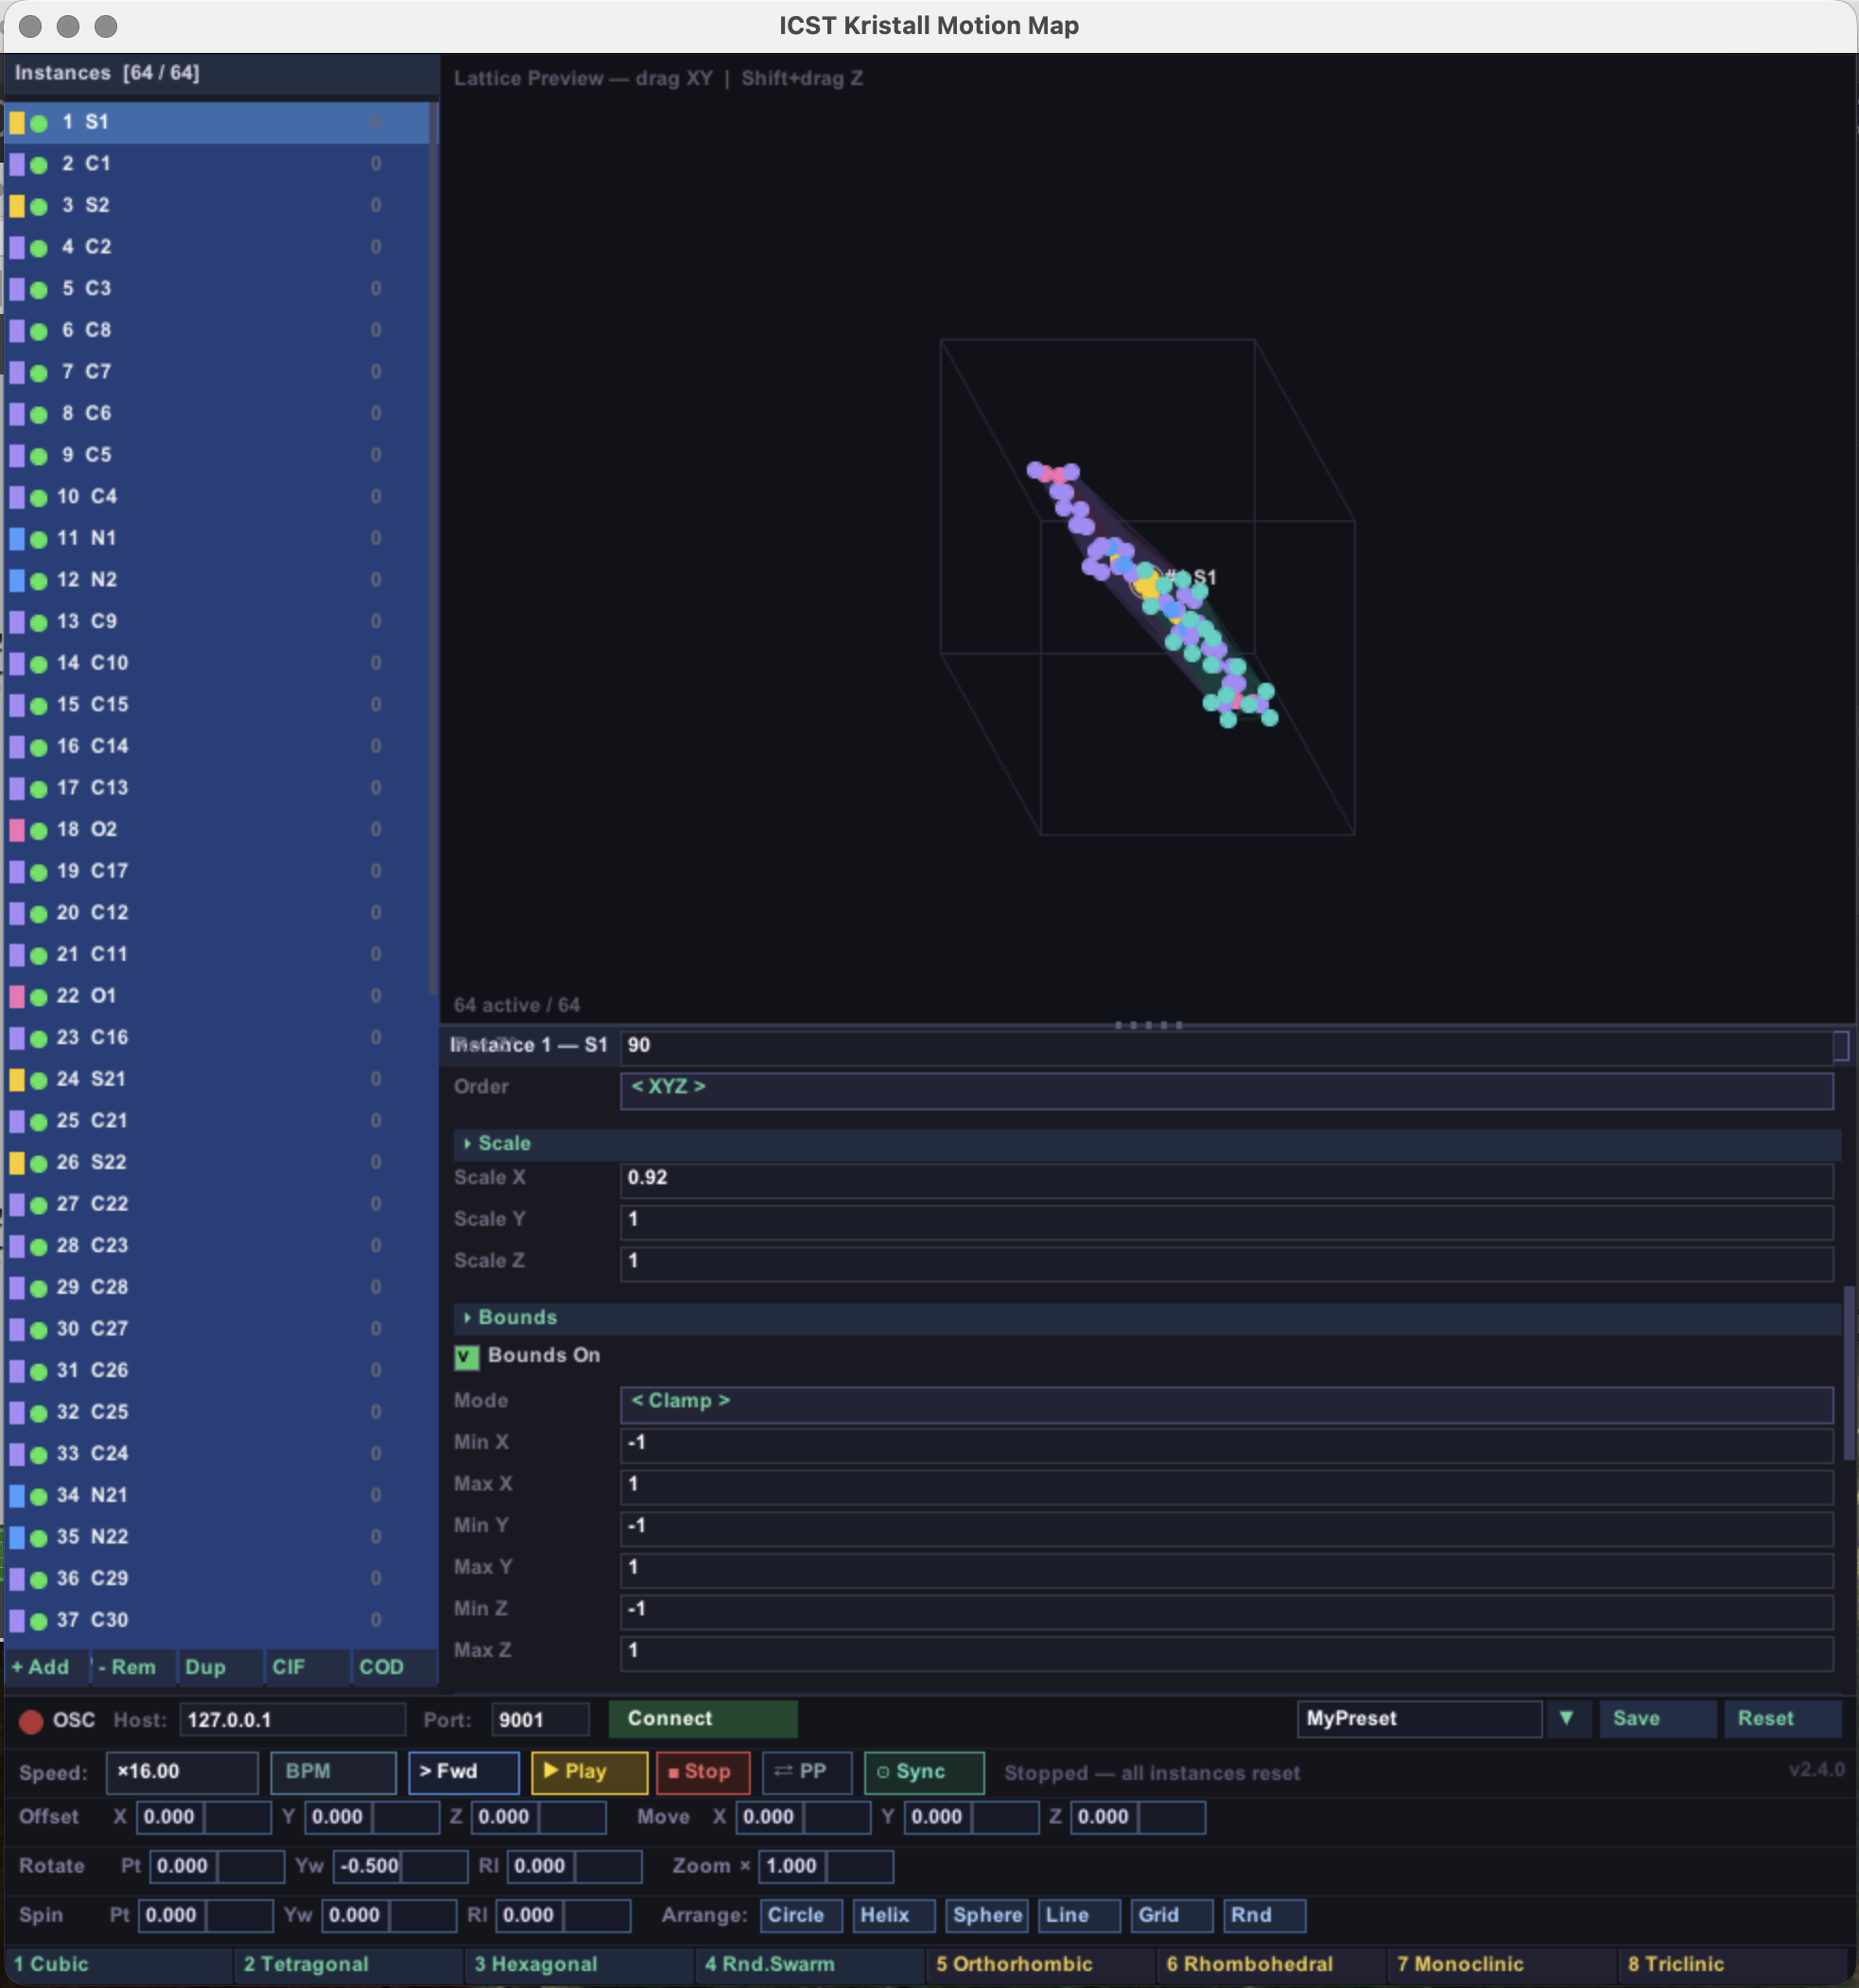The image size is (1859, 1988).
Task: Arrange instances in a Circle
Action: 801,1916
